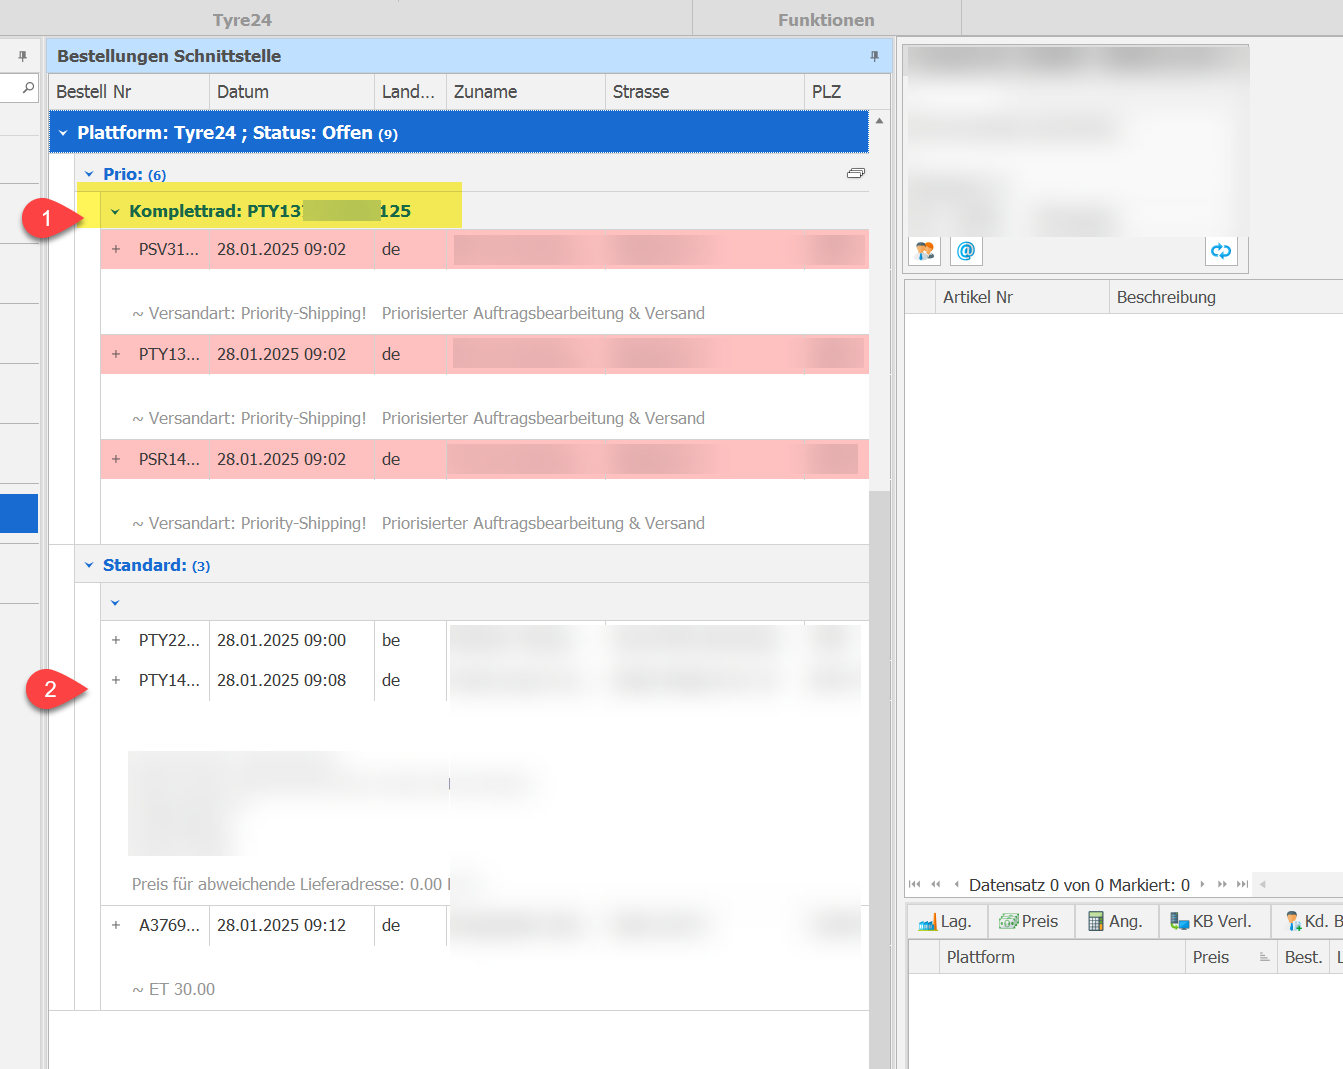Sort by Best. column header

pyautogui.click(x=1303, y=957)
